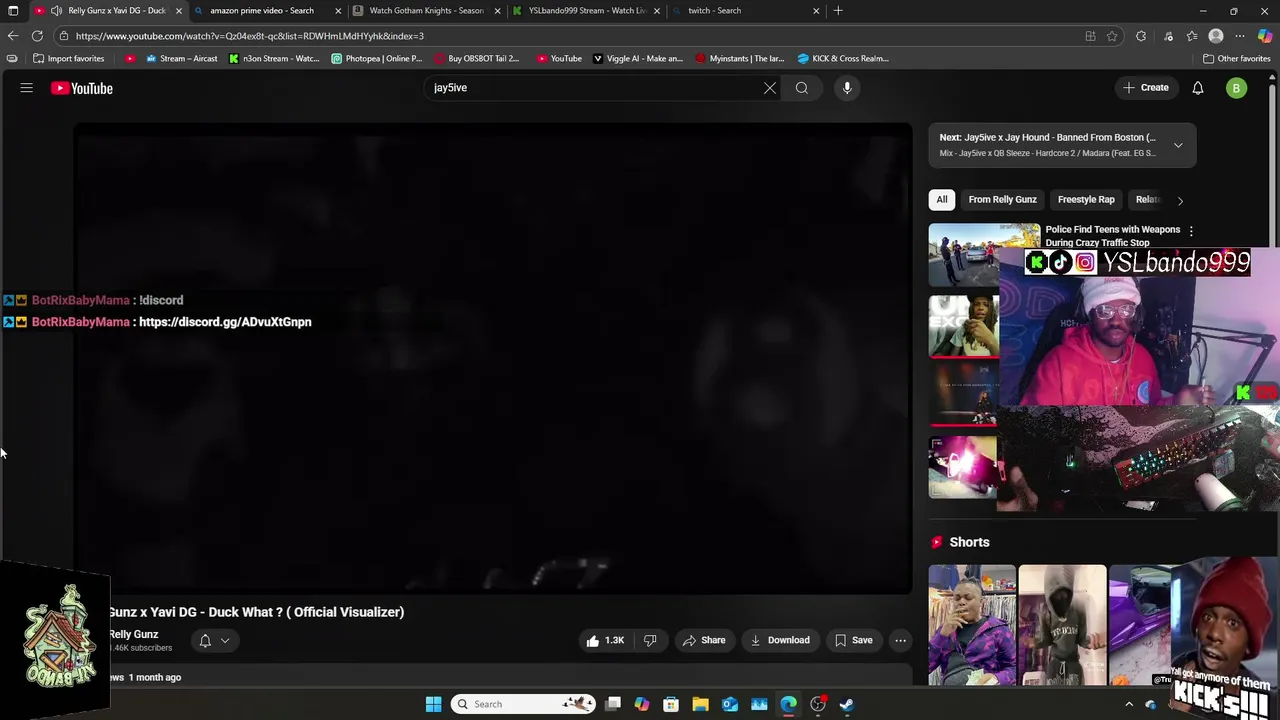This screenshot has height=720, width=1280.
Task: Open Steam from the taskbar
Action: (847, 704)
